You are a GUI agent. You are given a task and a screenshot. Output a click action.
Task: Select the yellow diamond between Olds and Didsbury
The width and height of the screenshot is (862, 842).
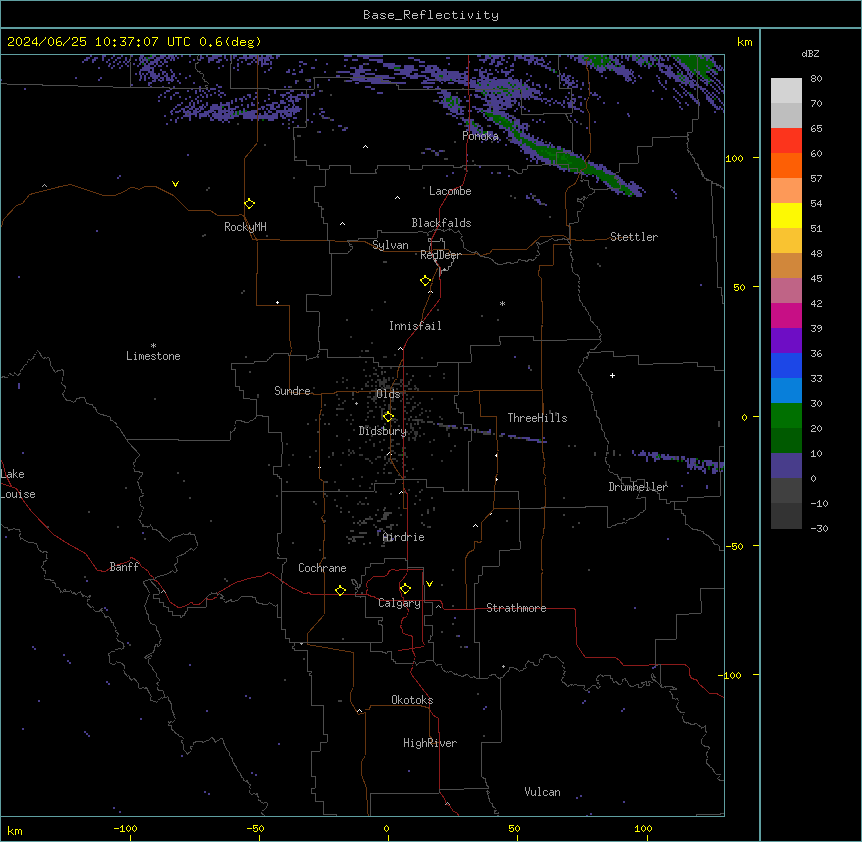(389, 417)
